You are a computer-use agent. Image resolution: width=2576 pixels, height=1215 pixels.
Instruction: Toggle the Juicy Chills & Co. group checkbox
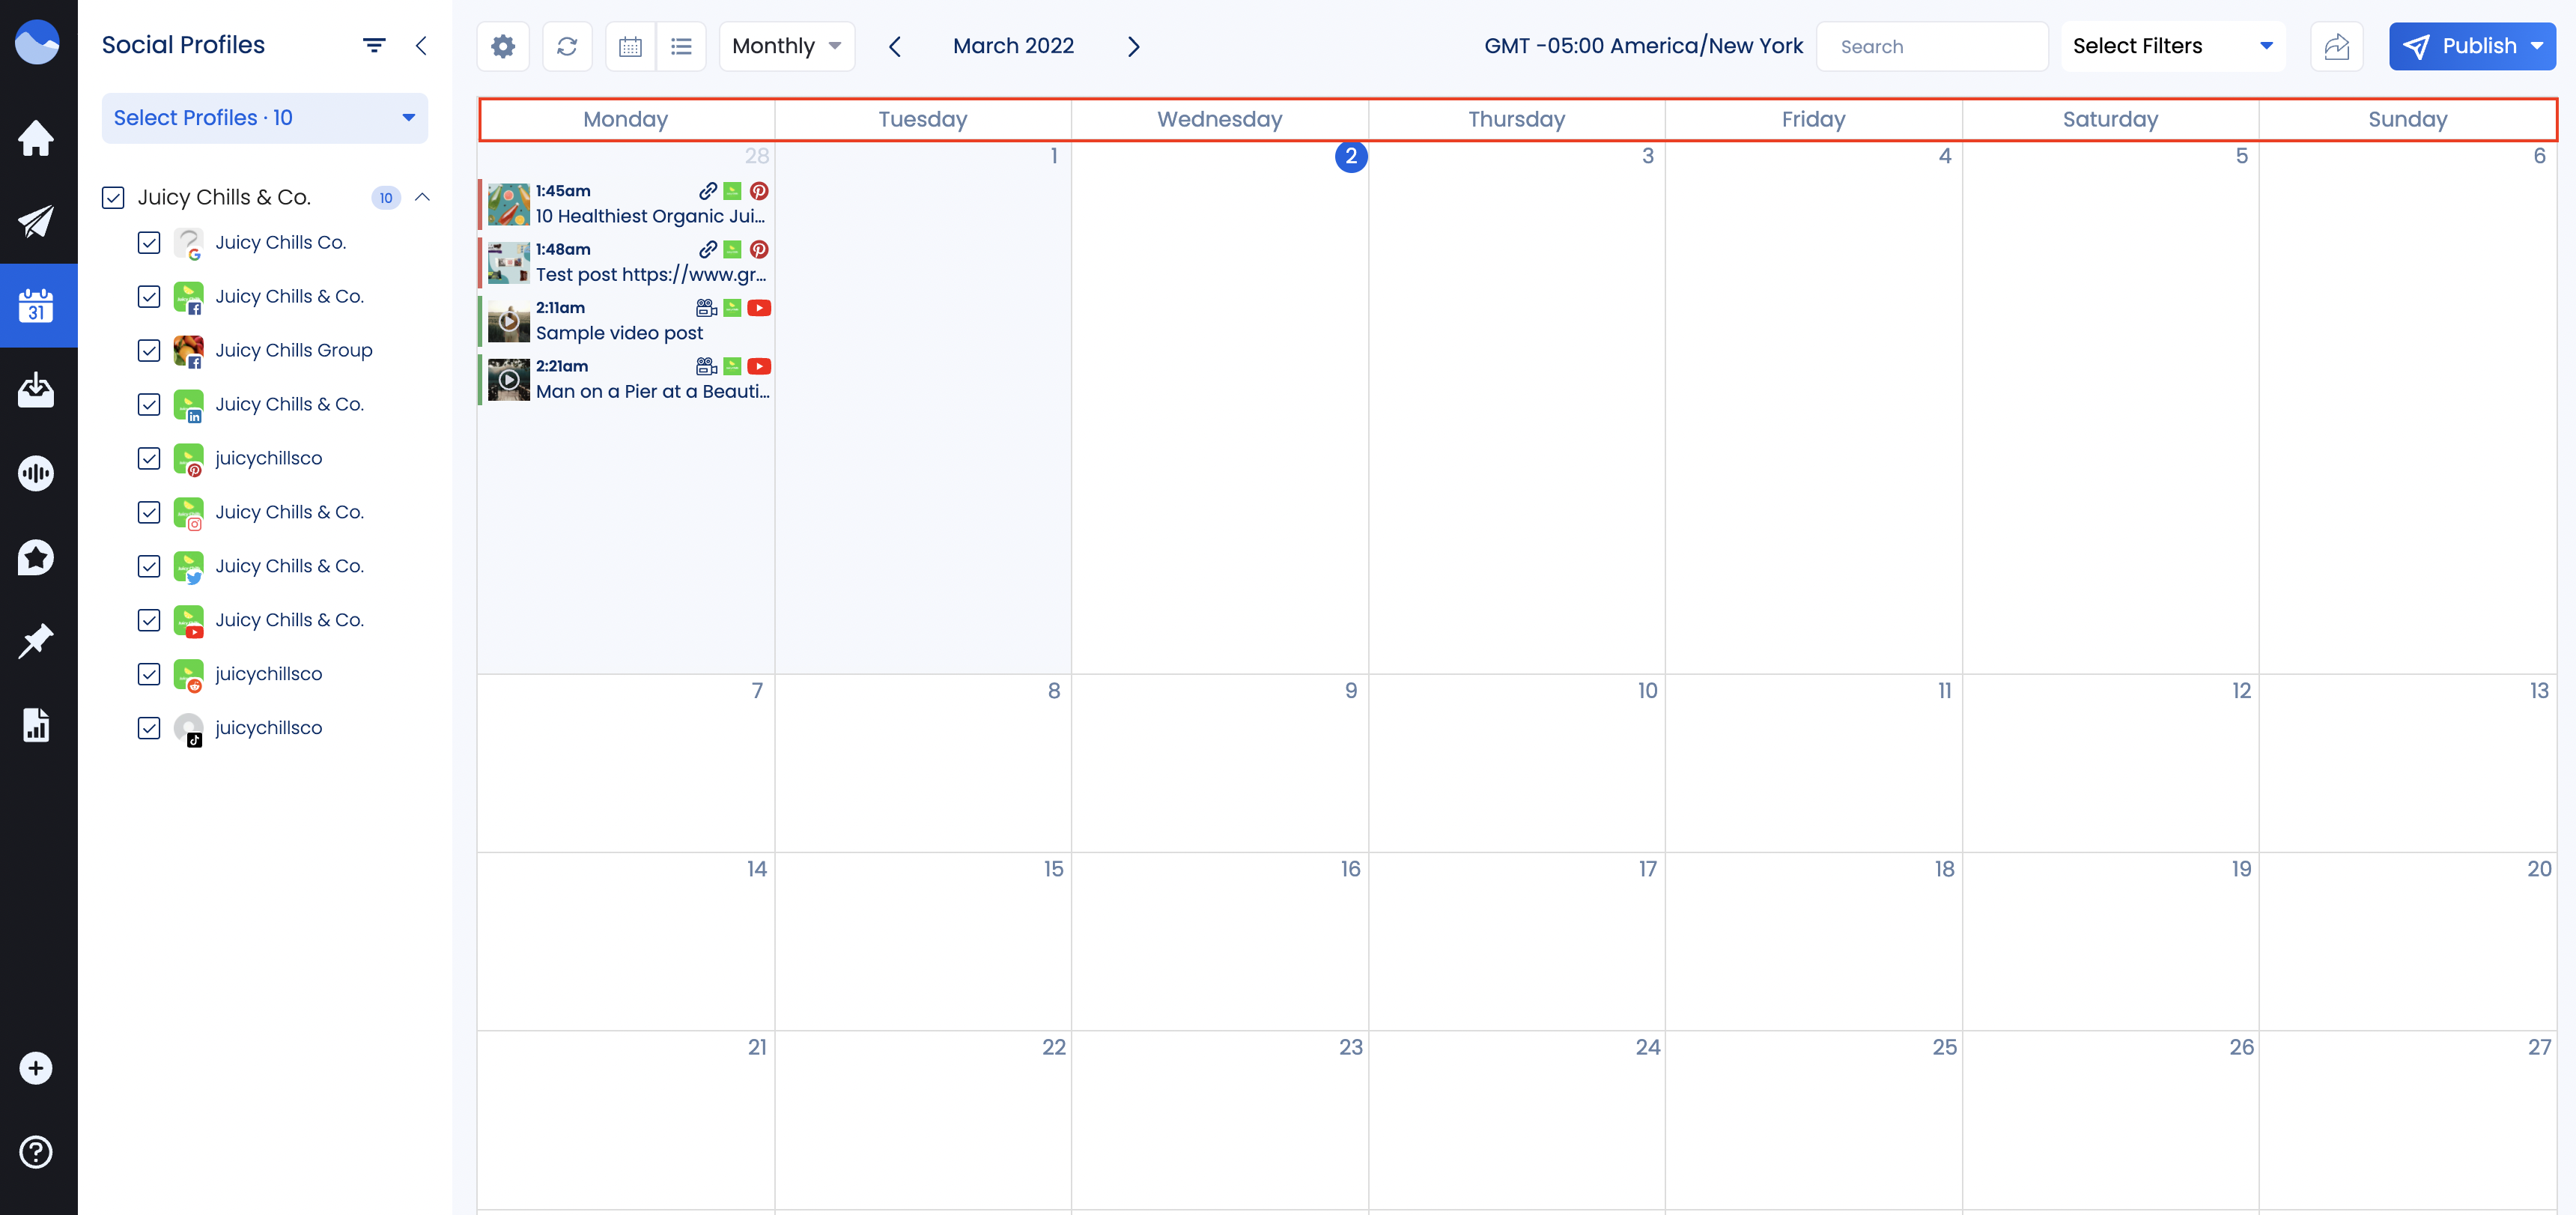point(113,197)
